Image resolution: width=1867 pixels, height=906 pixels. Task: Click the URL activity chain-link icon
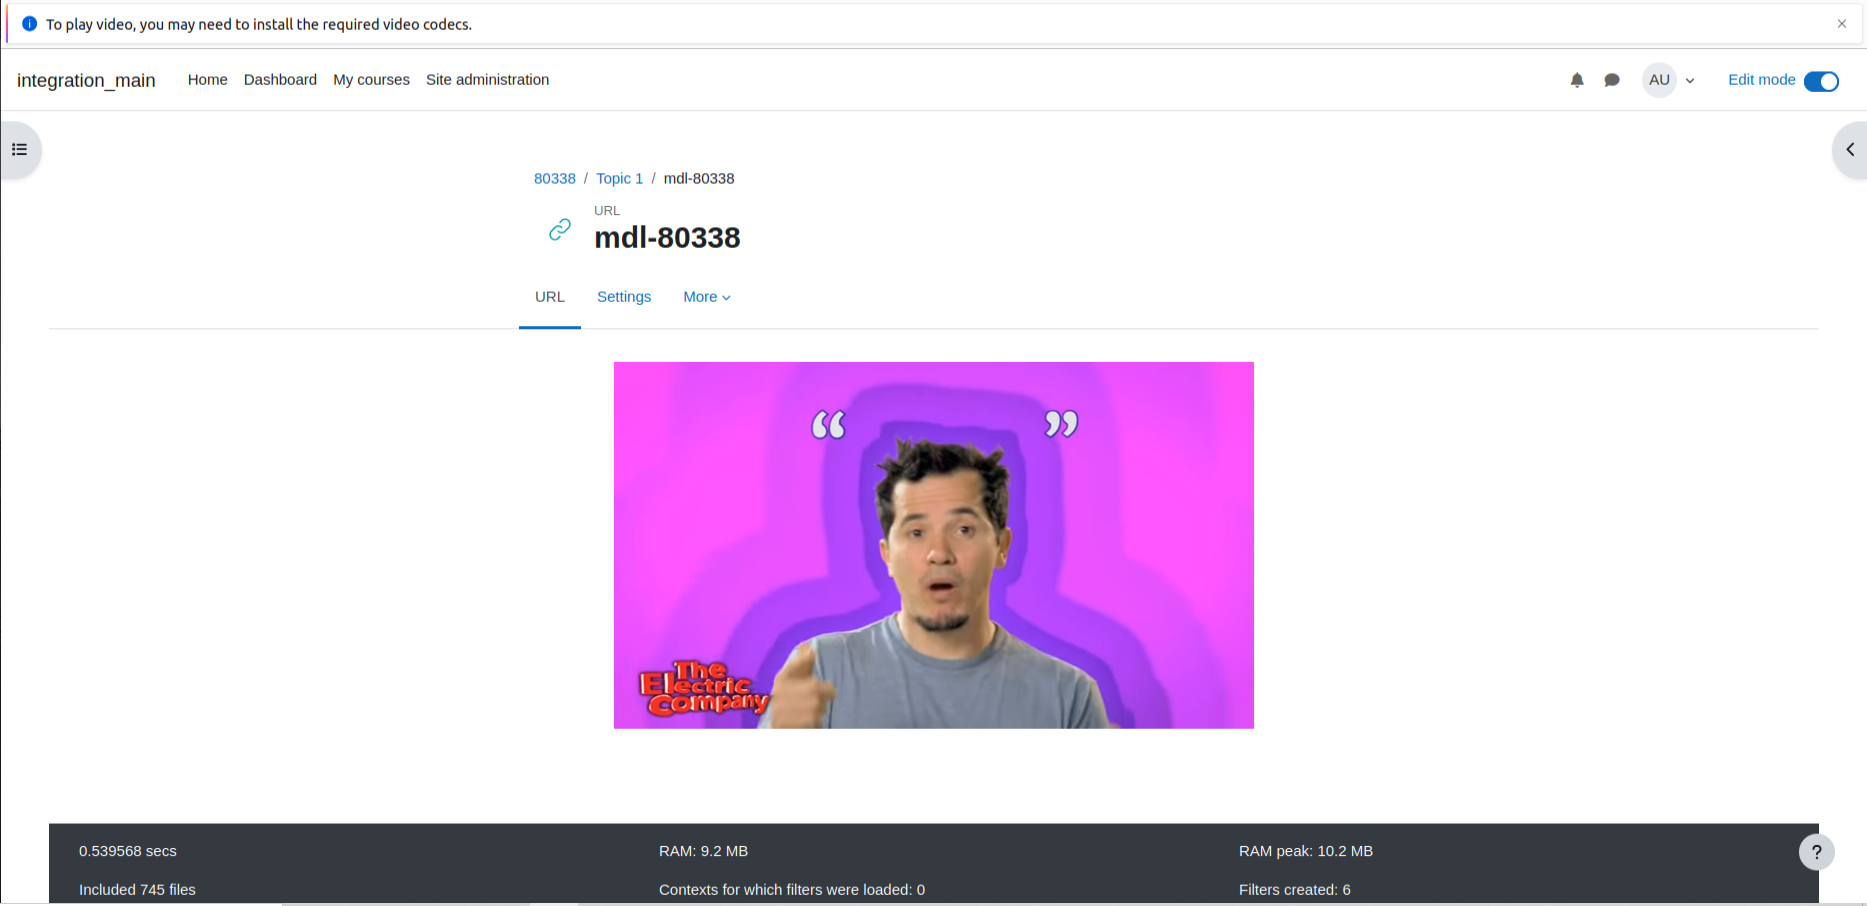point(560,230)
